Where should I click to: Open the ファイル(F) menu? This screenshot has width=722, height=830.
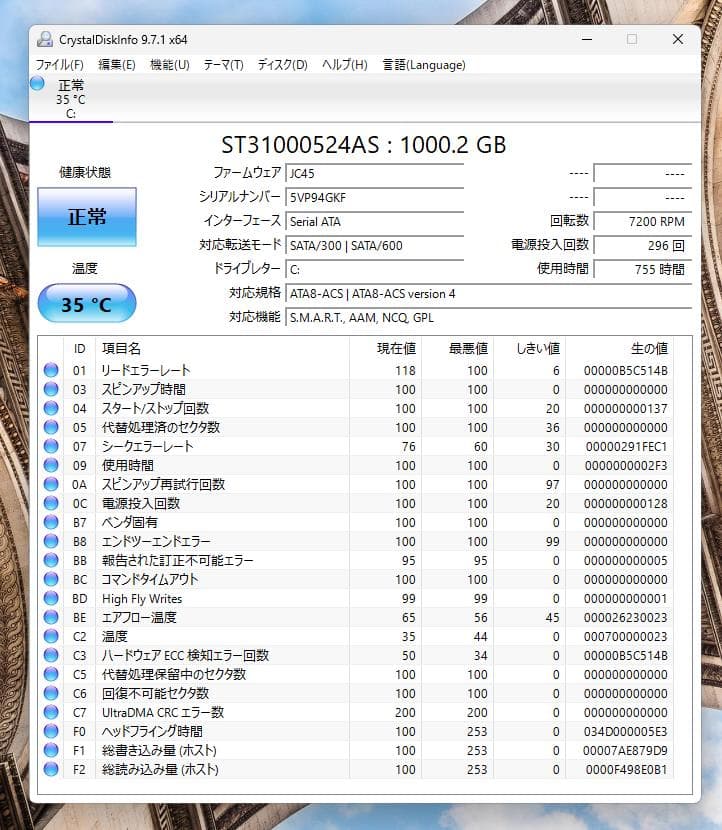coord(59,65)
